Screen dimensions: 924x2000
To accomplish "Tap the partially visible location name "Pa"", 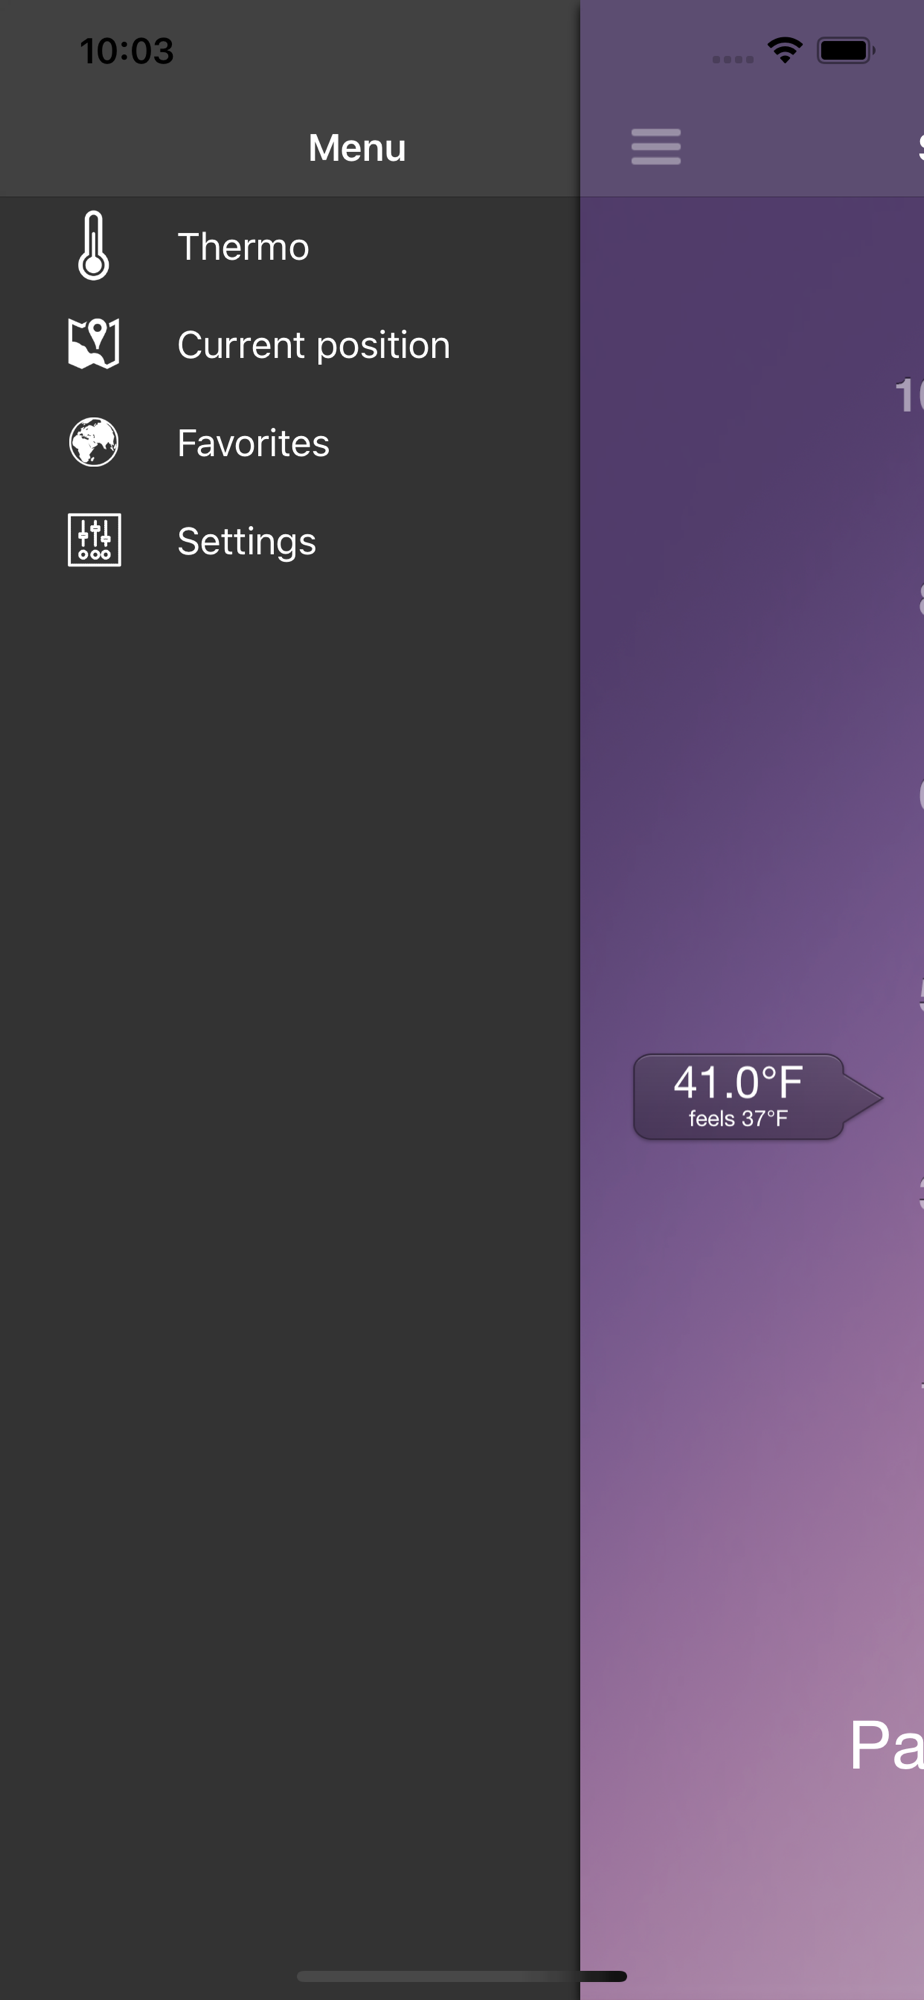I will tap(886, 1746).
